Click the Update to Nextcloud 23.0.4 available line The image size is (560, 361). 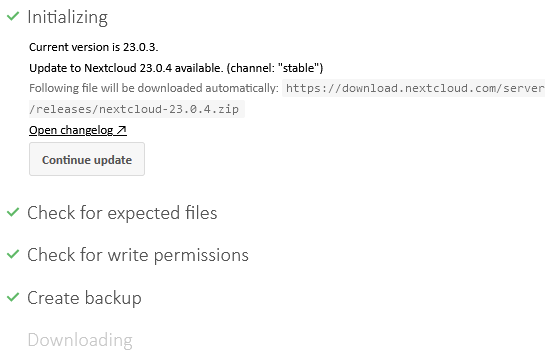176,68
